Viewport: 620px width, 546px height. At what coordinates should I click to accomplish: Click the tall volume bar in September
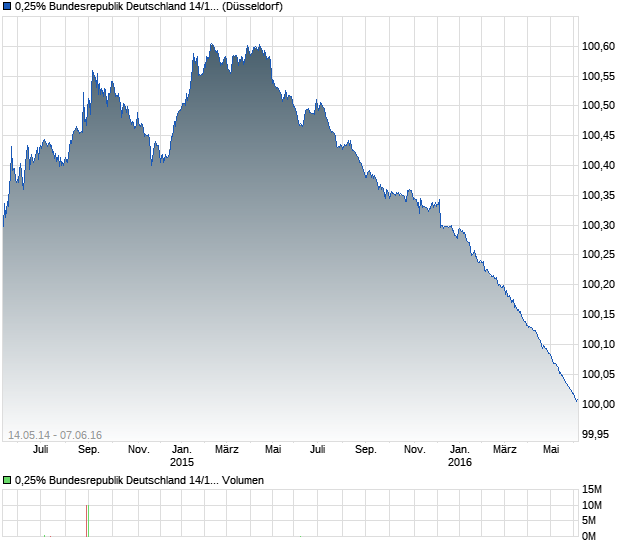87,521
